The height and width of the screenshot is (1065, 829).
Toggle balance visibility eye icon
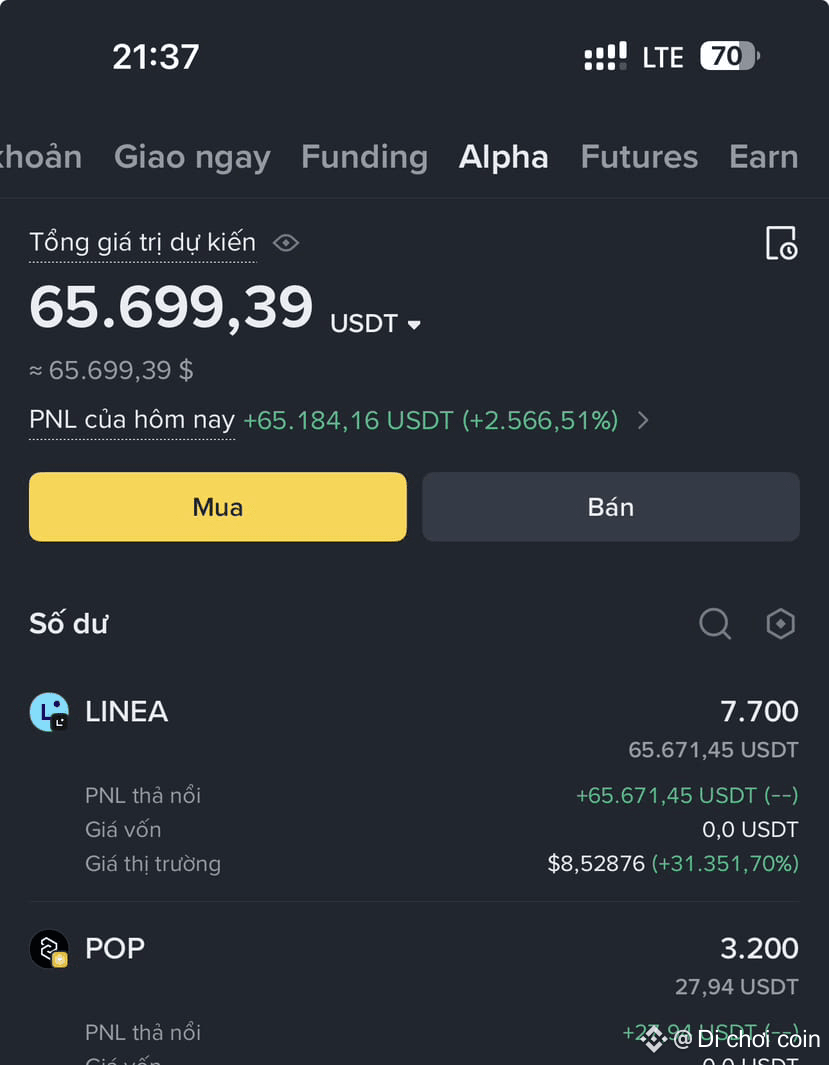point(286,242)
